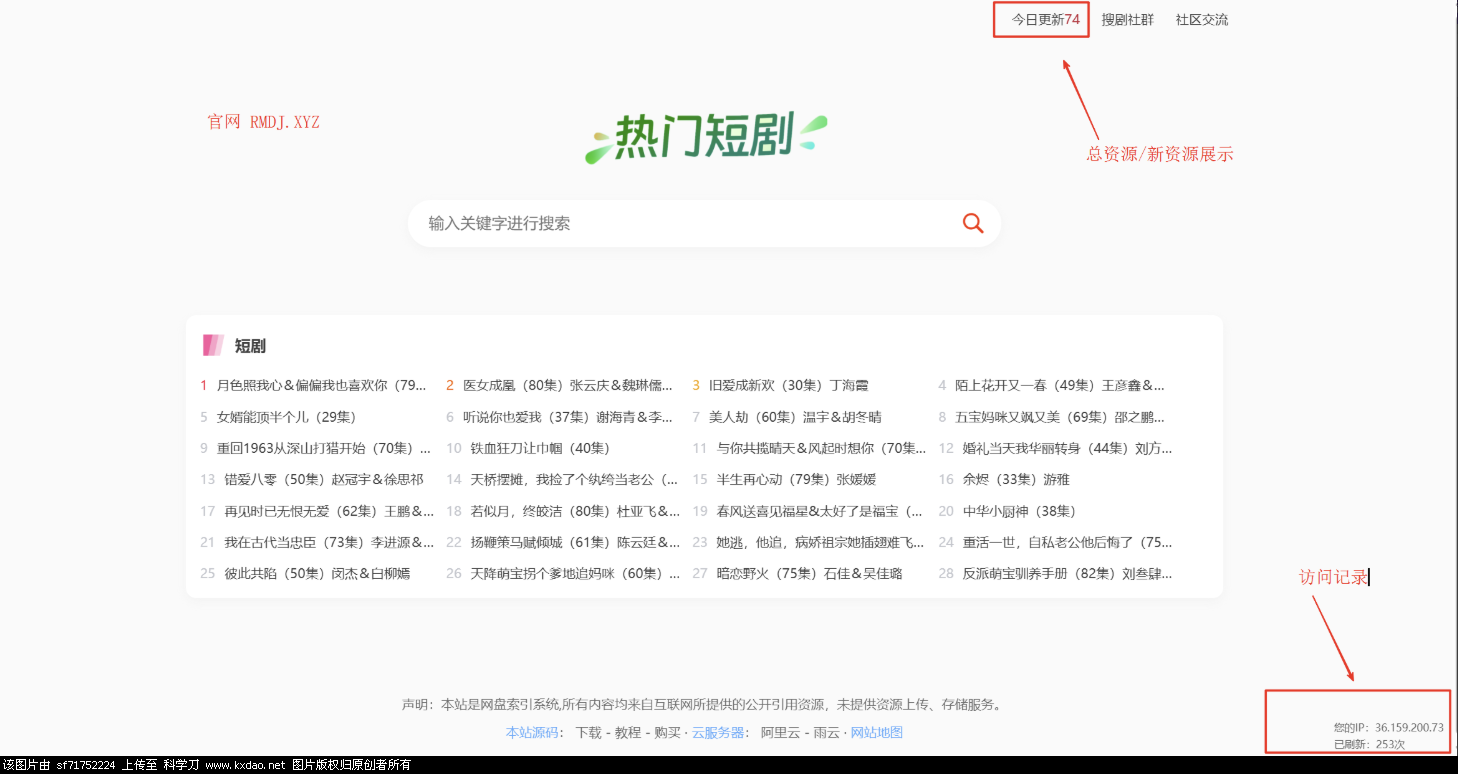Open drama 2 医女成凰（80集）
This screenshot has width=1458, height=774.
[568, 385]
